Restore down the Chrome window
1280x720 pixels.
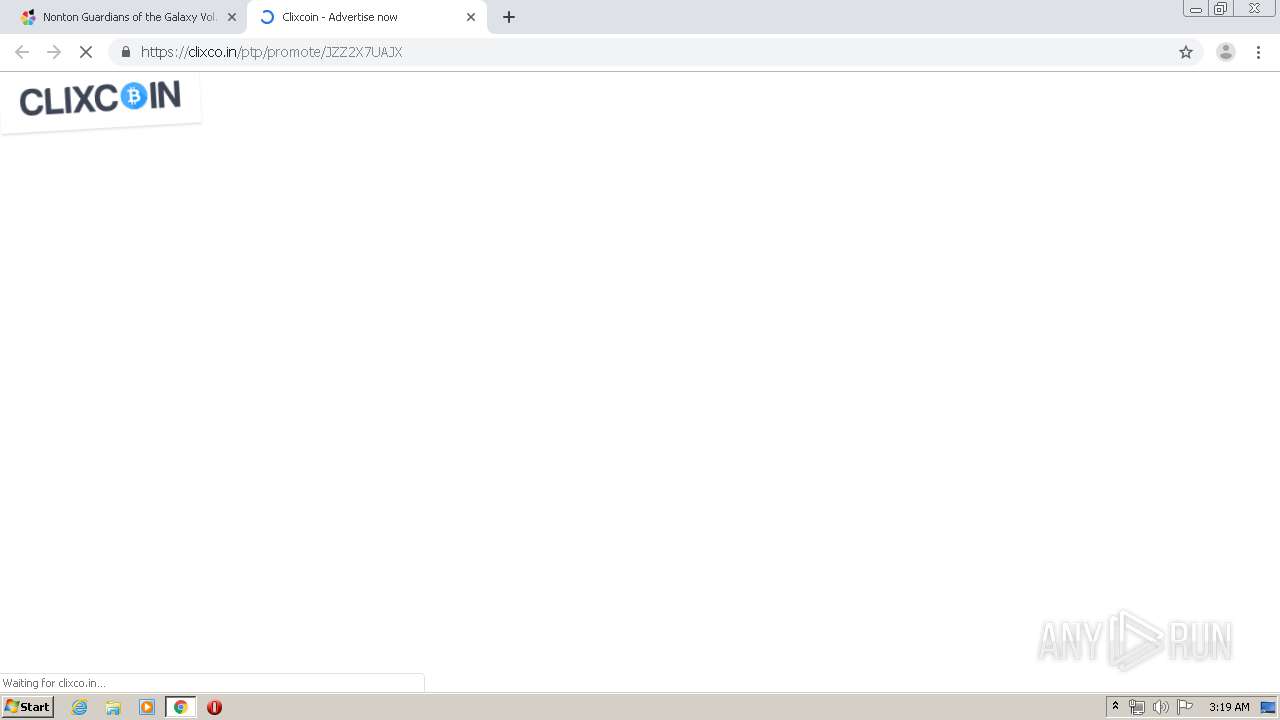tap(1221, 9)
